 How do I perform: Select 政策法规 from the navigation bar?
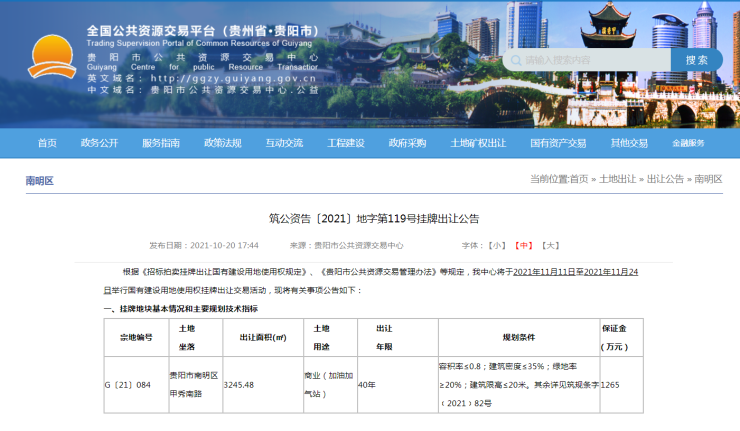pyautogui.click(x=222, y=143)
